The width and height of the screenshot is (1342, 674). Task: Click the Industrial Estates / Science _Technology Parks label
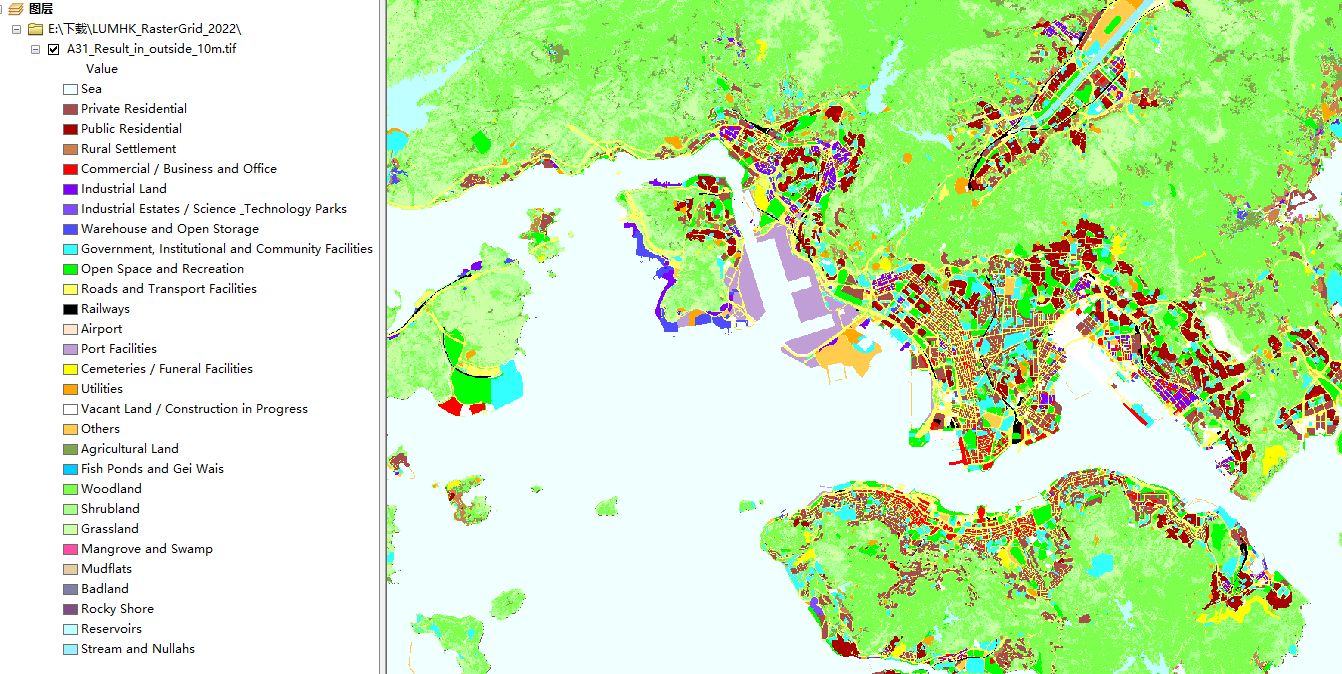[x=214, y=209]
